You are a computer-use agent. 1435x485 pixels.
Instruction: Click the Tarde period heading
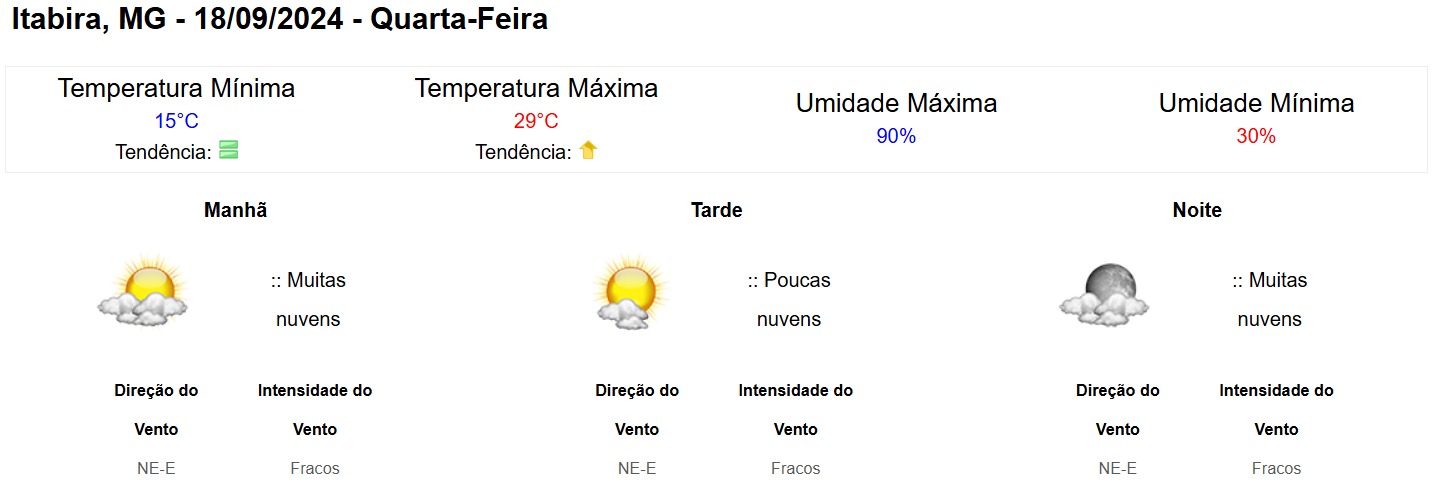tap(716, 211)
